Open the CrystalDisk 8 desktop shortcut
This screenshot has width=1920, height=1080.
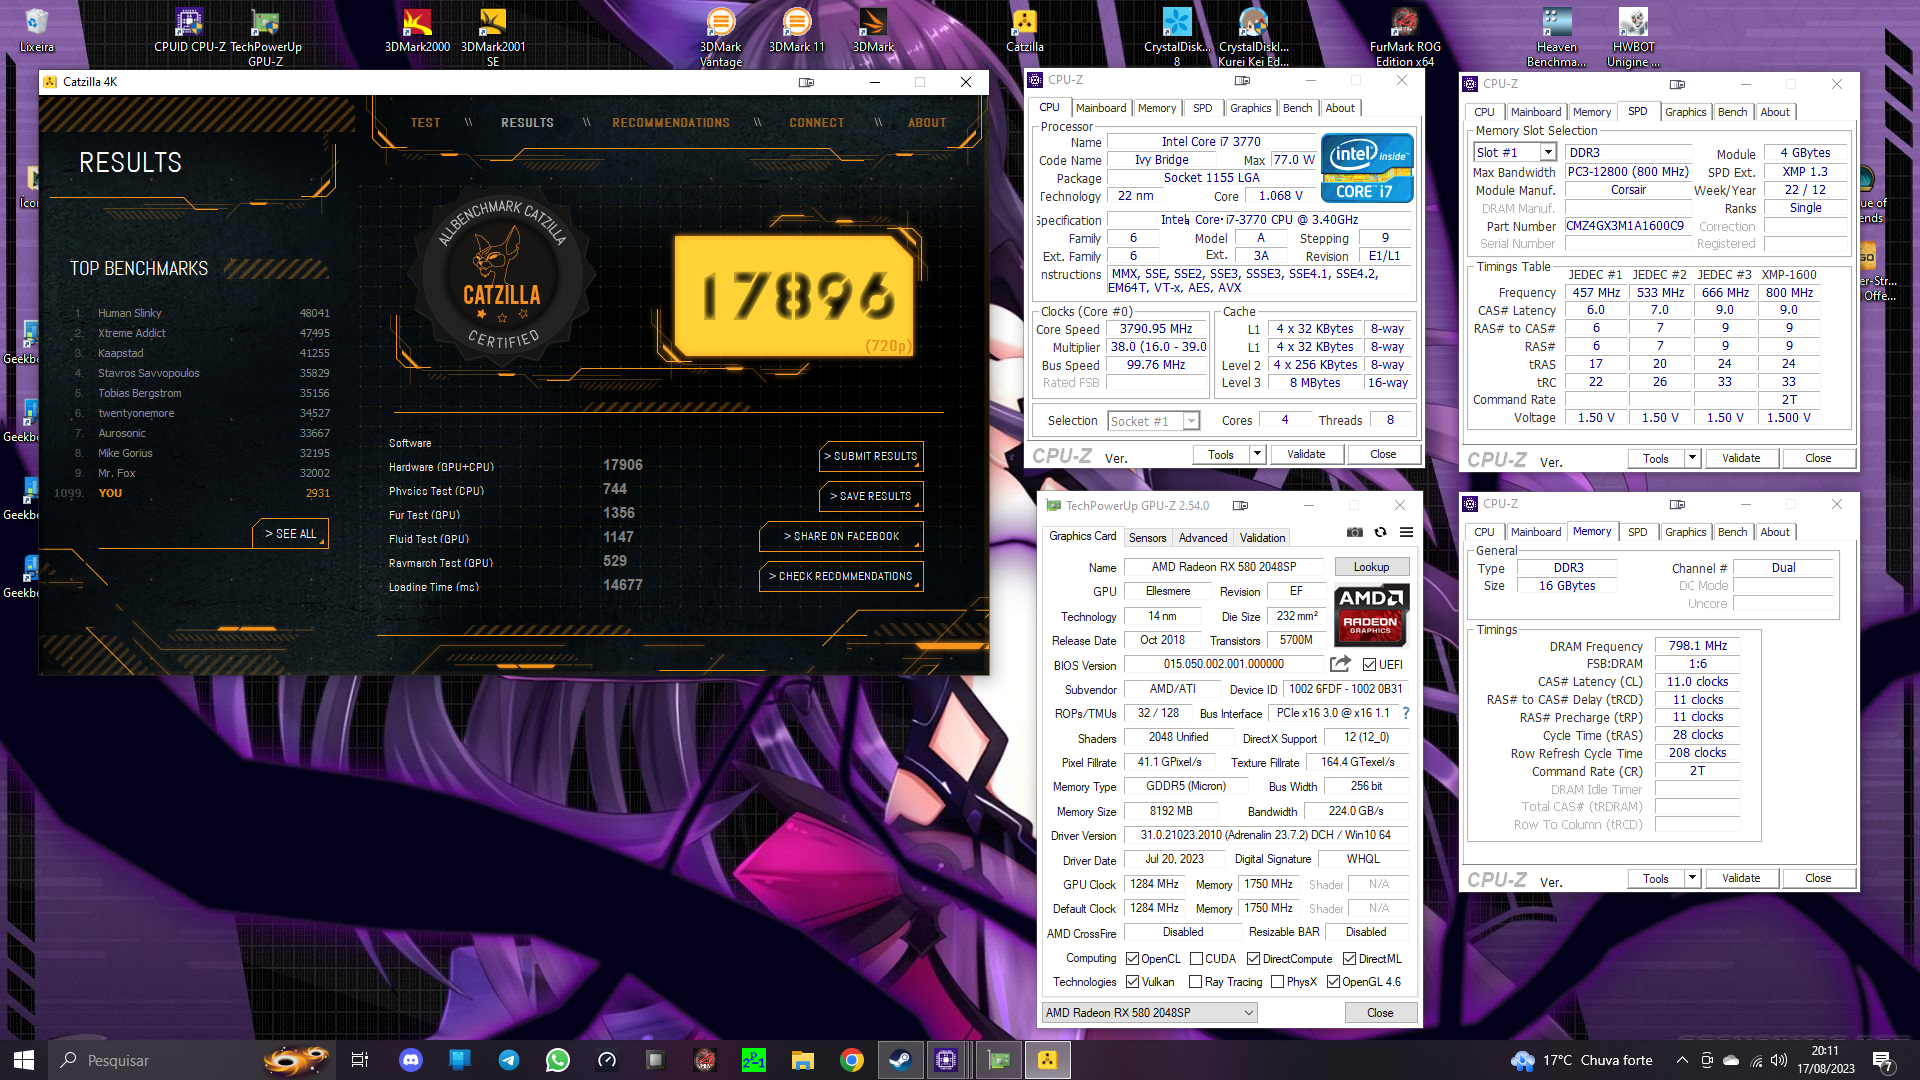click(1177, 37)
